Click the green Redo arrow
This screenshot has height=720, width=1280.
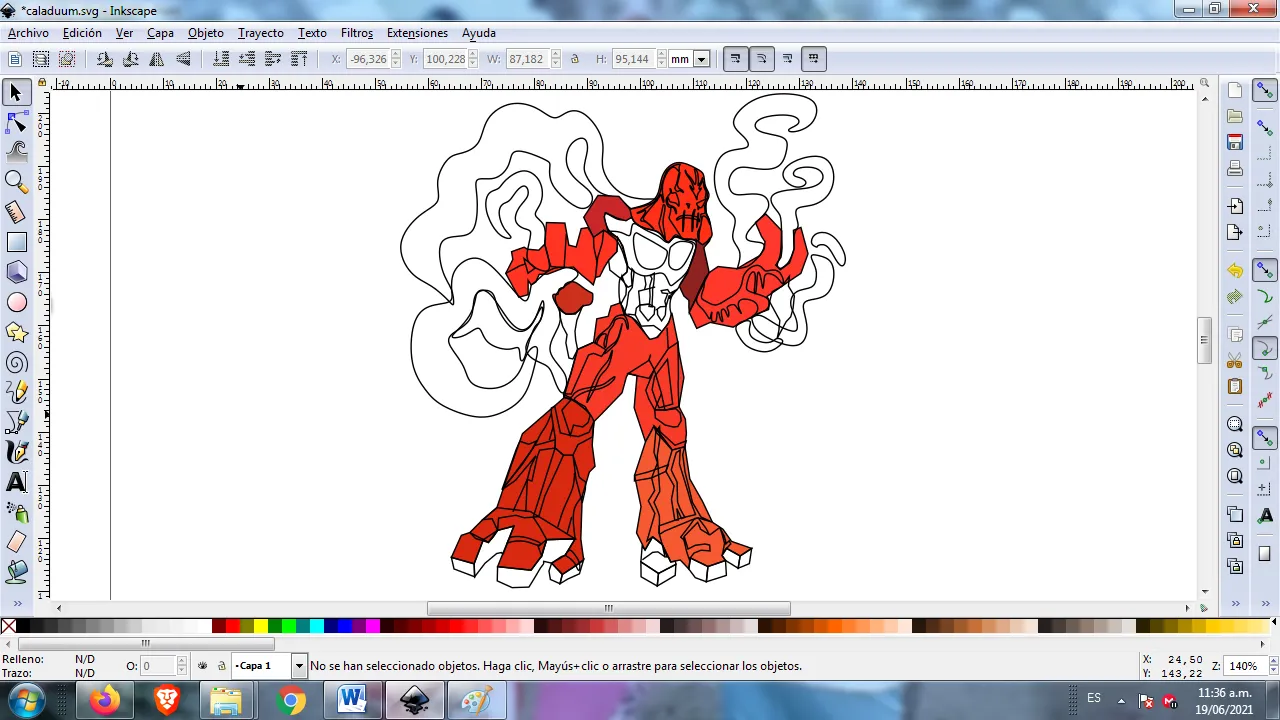coord(1235,297)
